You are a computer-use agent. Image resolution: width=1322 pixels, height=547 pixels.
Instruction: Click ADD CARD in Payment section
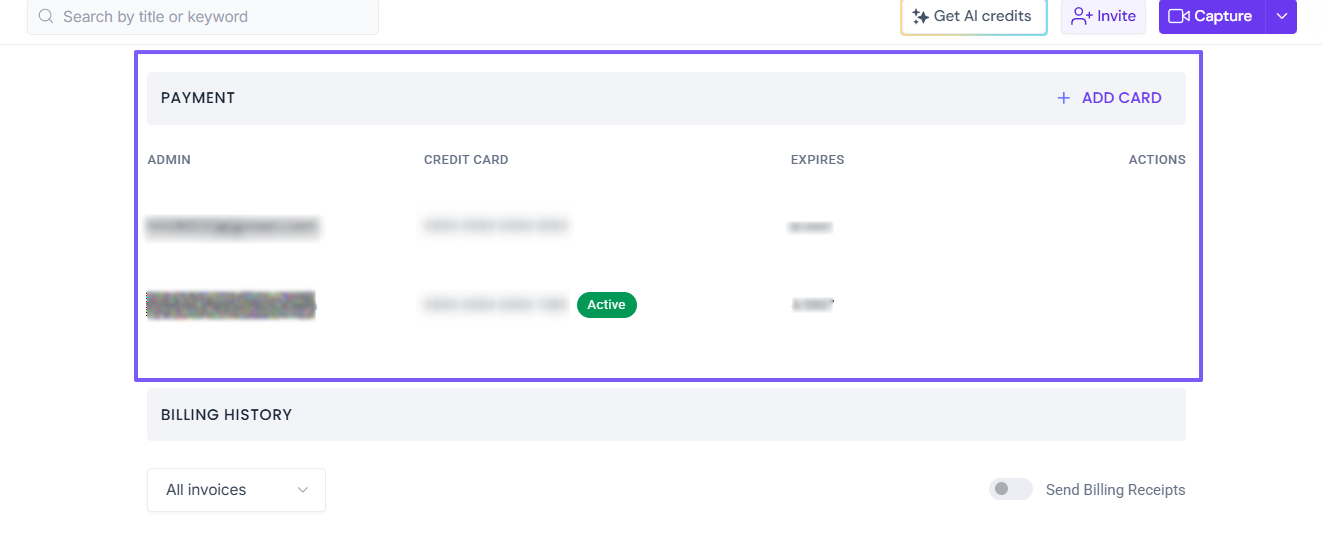coord(1109,98)
